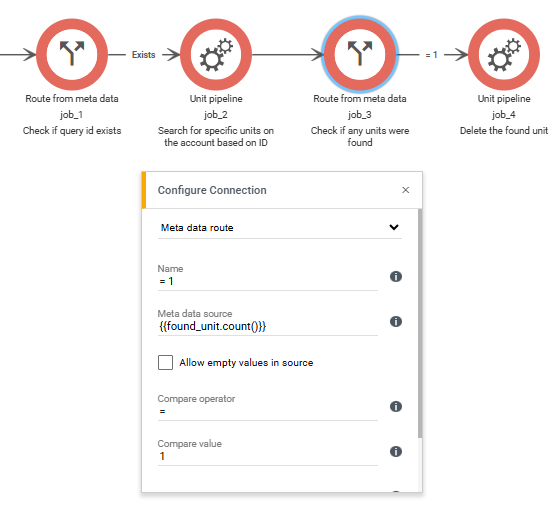Image resolution: width=560 pixels, height=505 pixels.
Task: Click the Allow empty values label text
Action: point(246,363)
